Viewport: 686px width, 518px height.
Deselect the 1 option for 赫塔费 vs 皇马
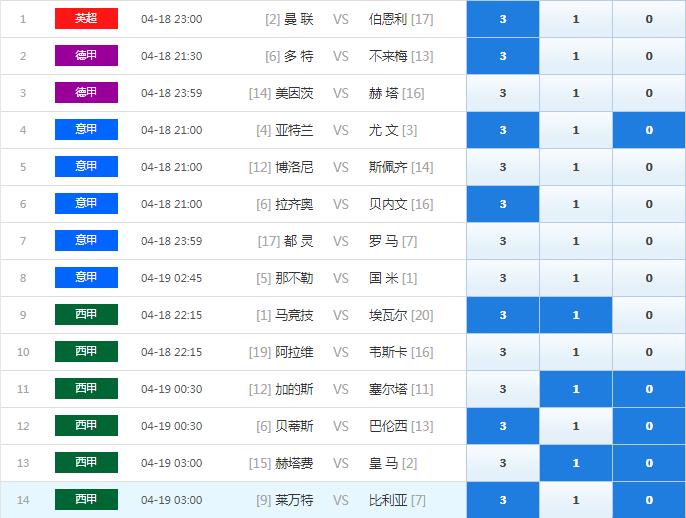576,463
